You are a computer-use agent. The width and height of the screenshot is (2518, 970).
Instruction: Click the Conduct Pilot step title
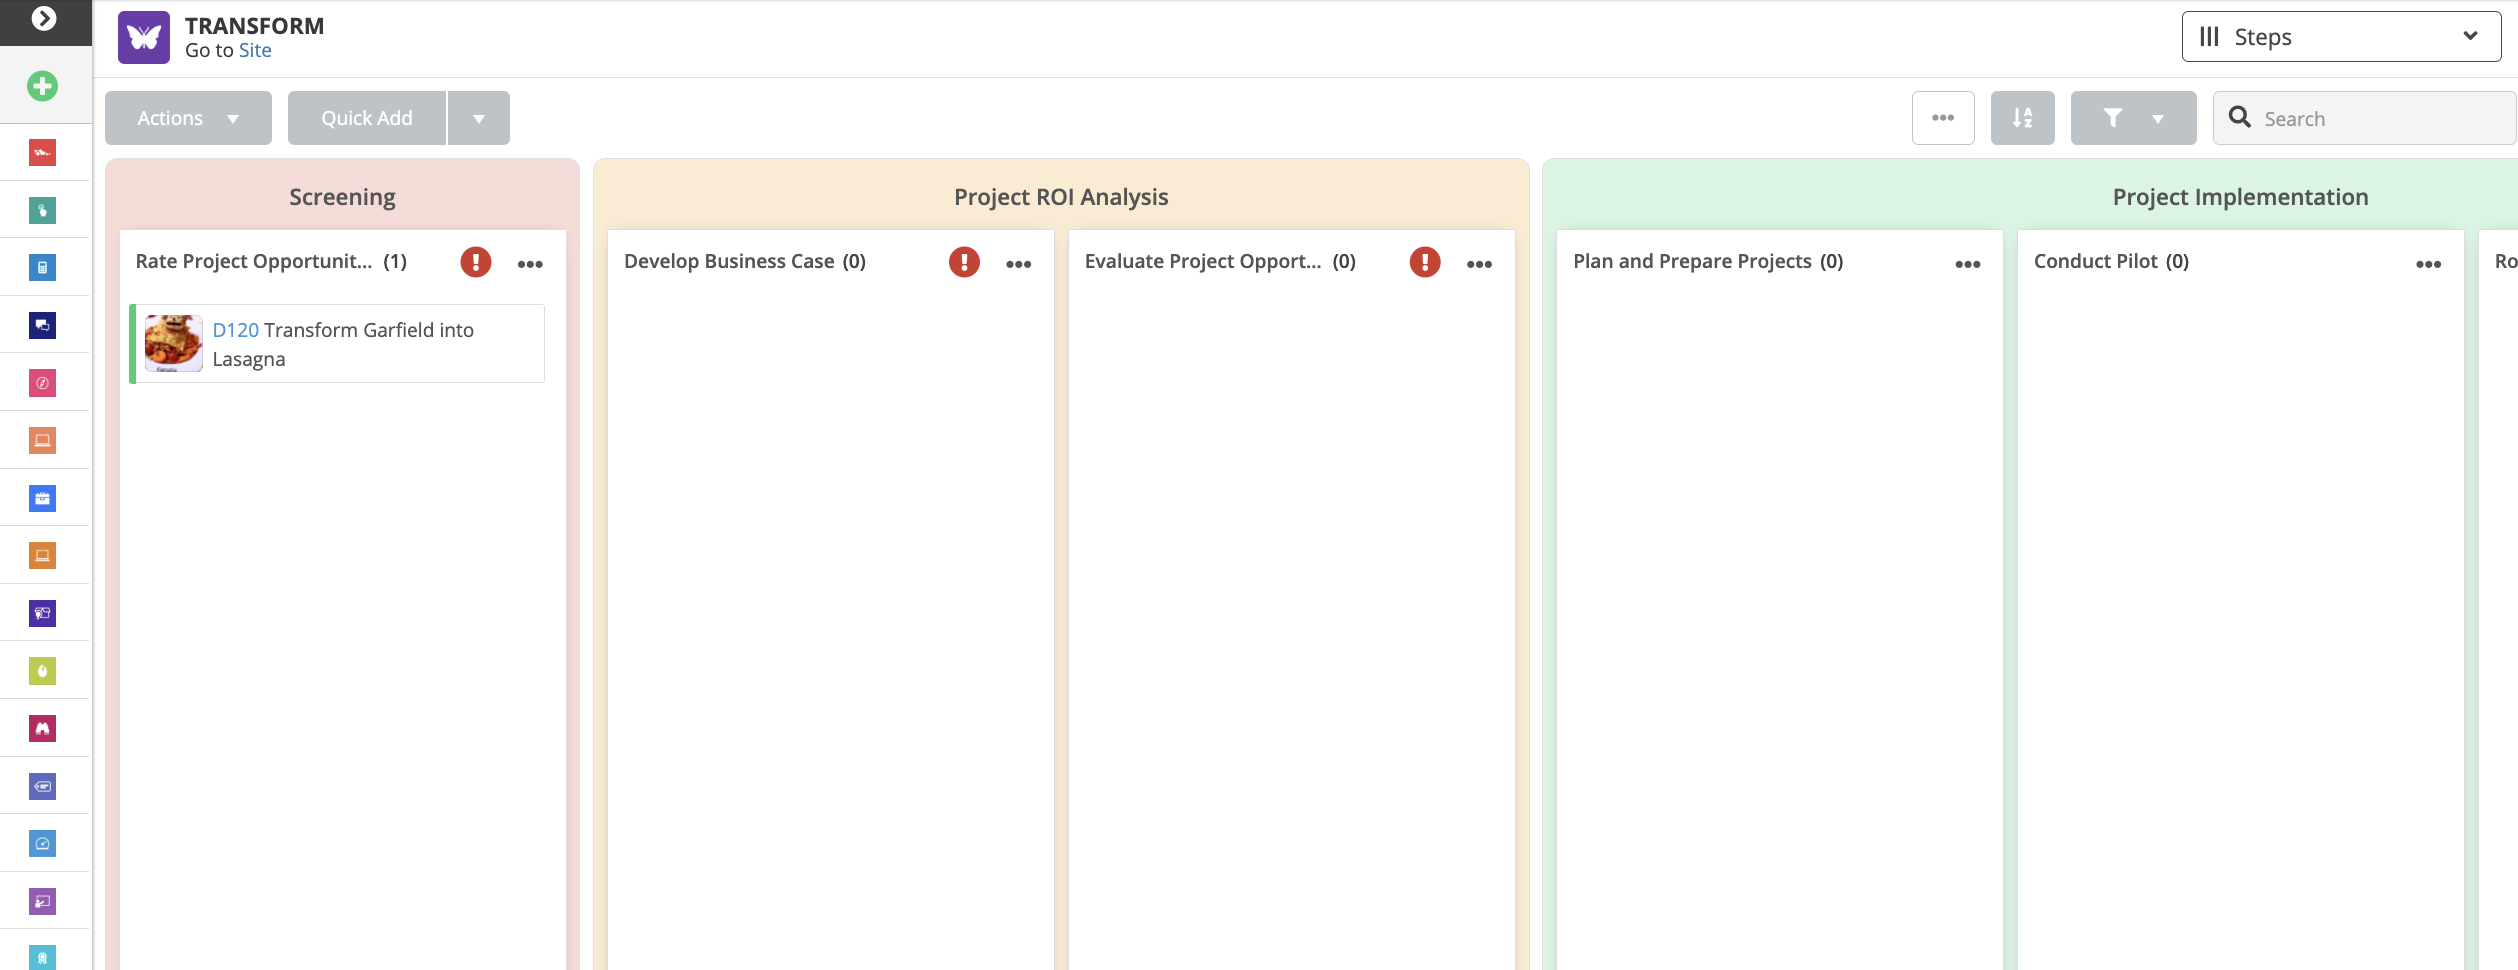2096,261
